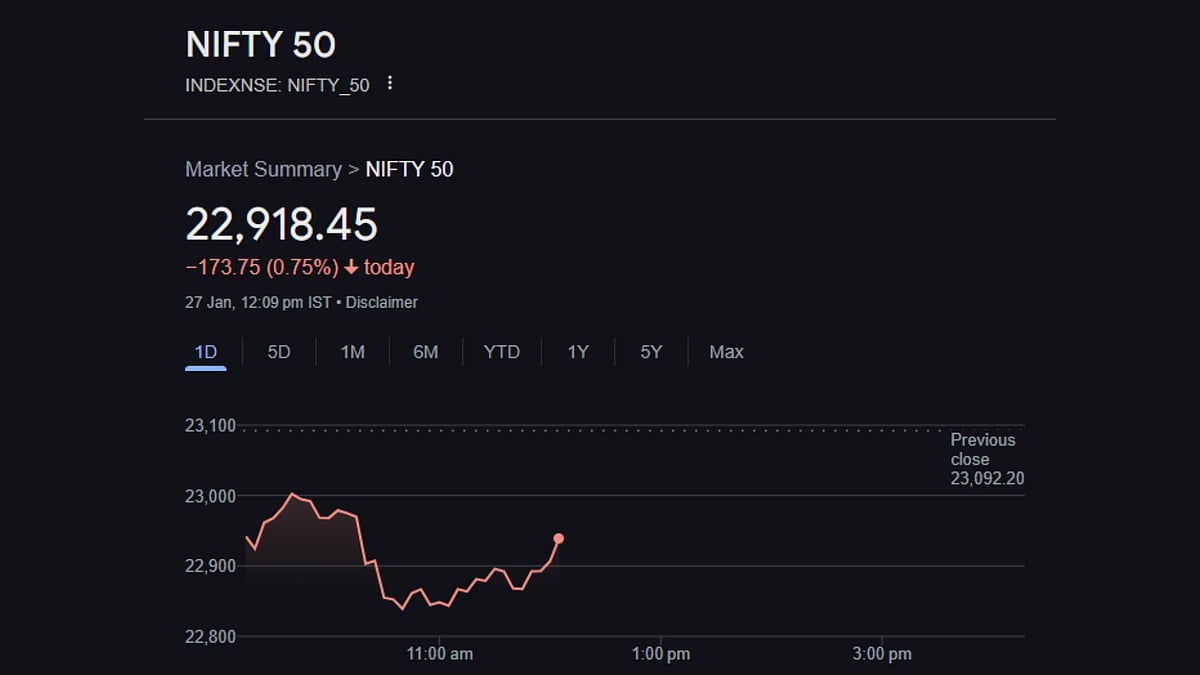This screenshot has height=675, width=1200.
Task: Go to the Market Summary link
Action: tap(263, 169)
